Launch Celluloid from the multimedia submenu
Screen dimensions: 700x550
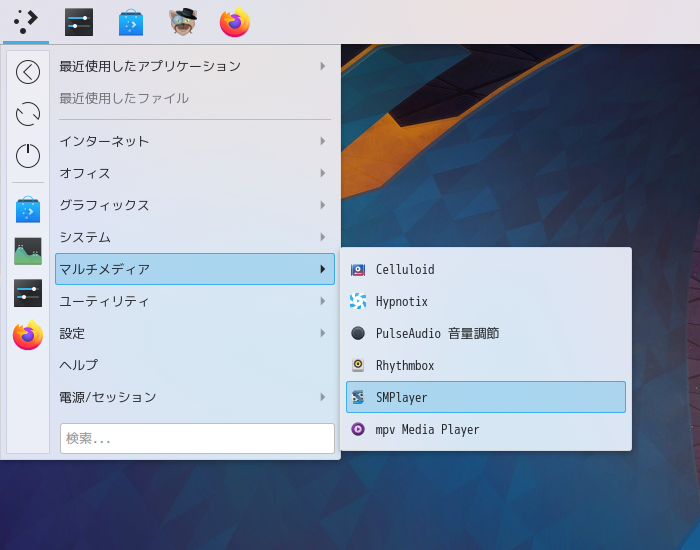(x=486, y=269)
